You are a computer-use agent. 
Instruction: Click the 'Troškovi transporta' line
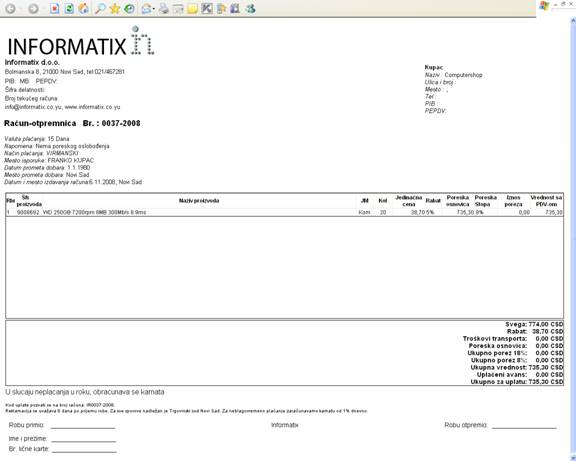point(513,339)
